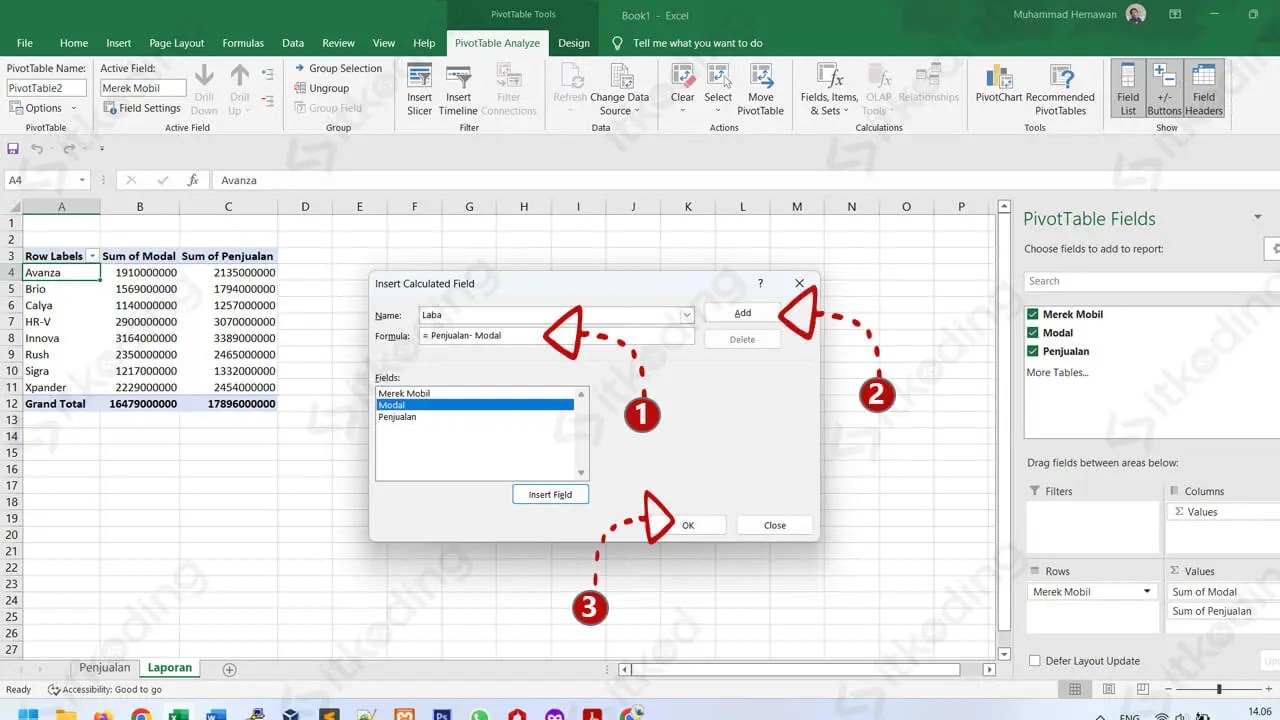Click dialog help question mark
1280x720 pixels.
[x=760, y=284]
